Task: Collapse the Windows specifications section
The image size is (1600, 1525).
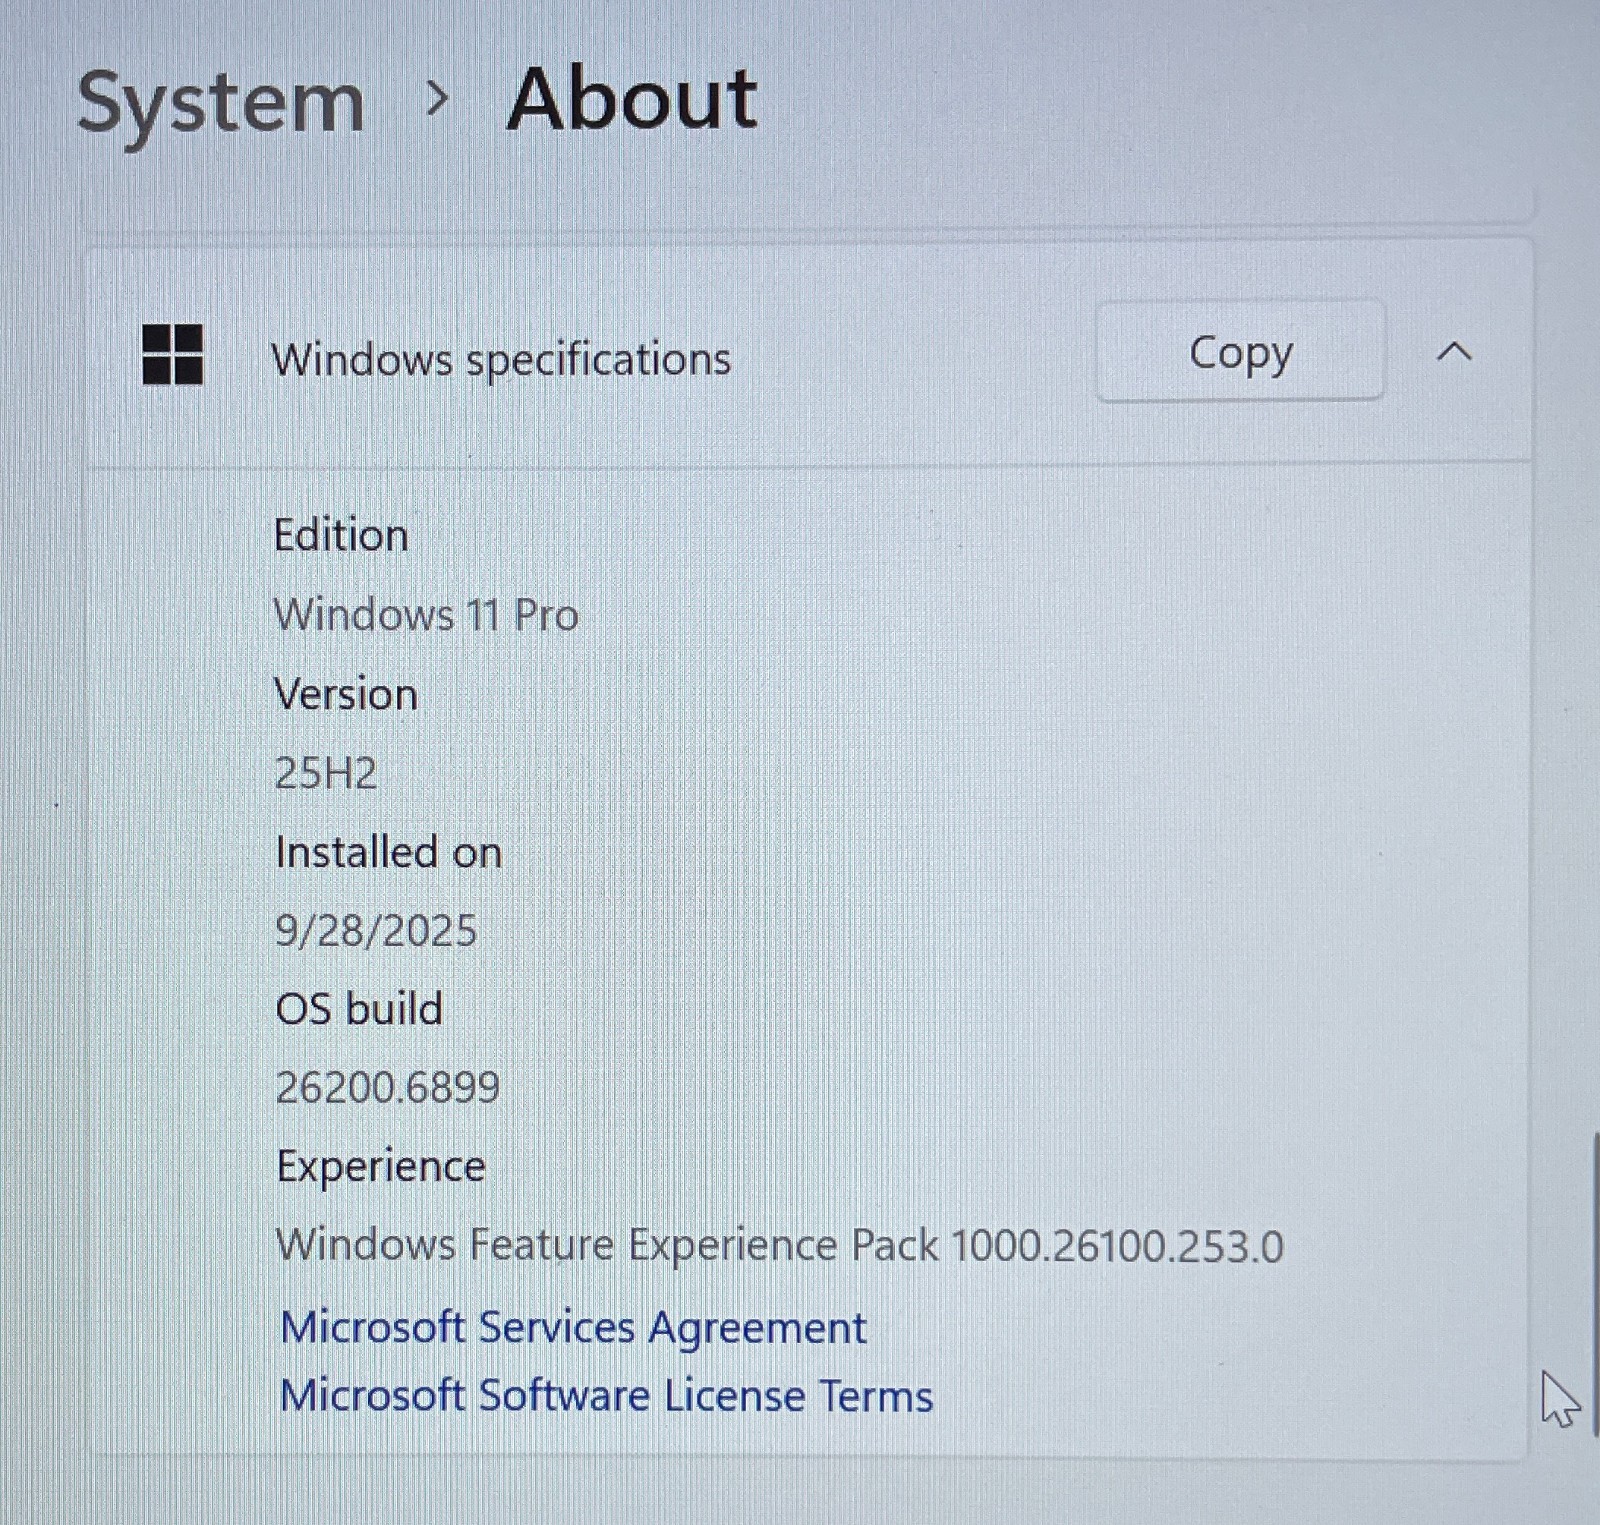Action: point(1454,352)
